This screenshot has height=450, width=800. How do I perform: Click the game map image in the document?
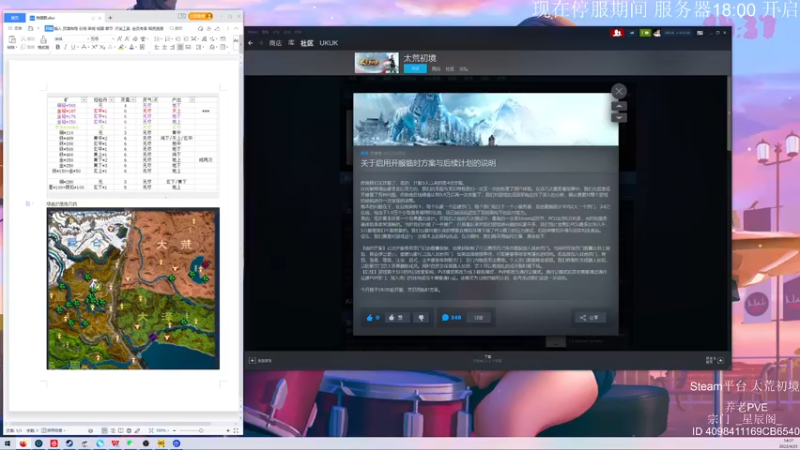tap(133, 288)
